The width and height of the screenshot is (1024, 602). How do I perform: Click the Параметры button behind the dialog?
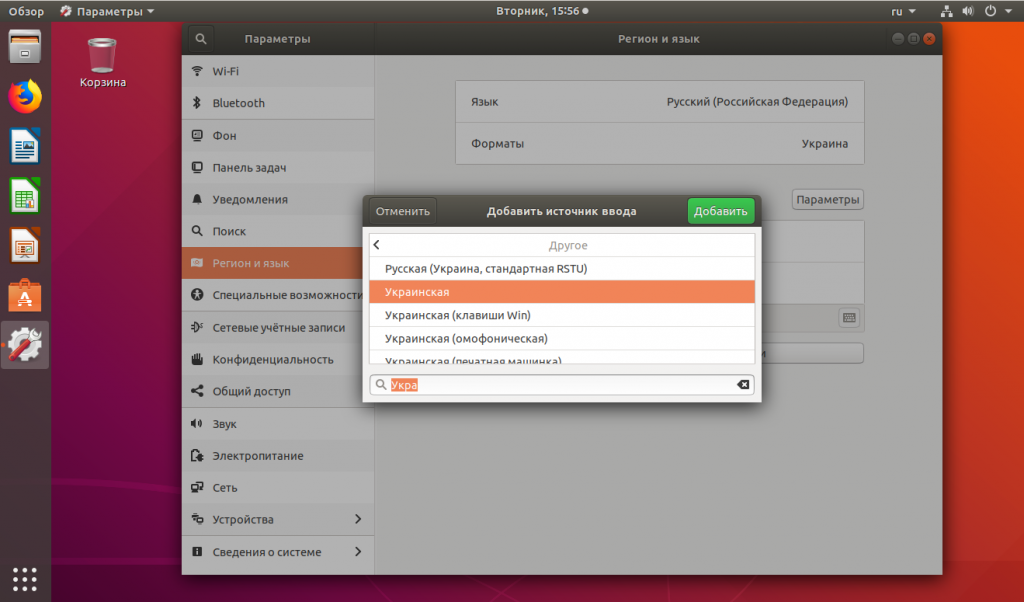[x=827, y=200]
